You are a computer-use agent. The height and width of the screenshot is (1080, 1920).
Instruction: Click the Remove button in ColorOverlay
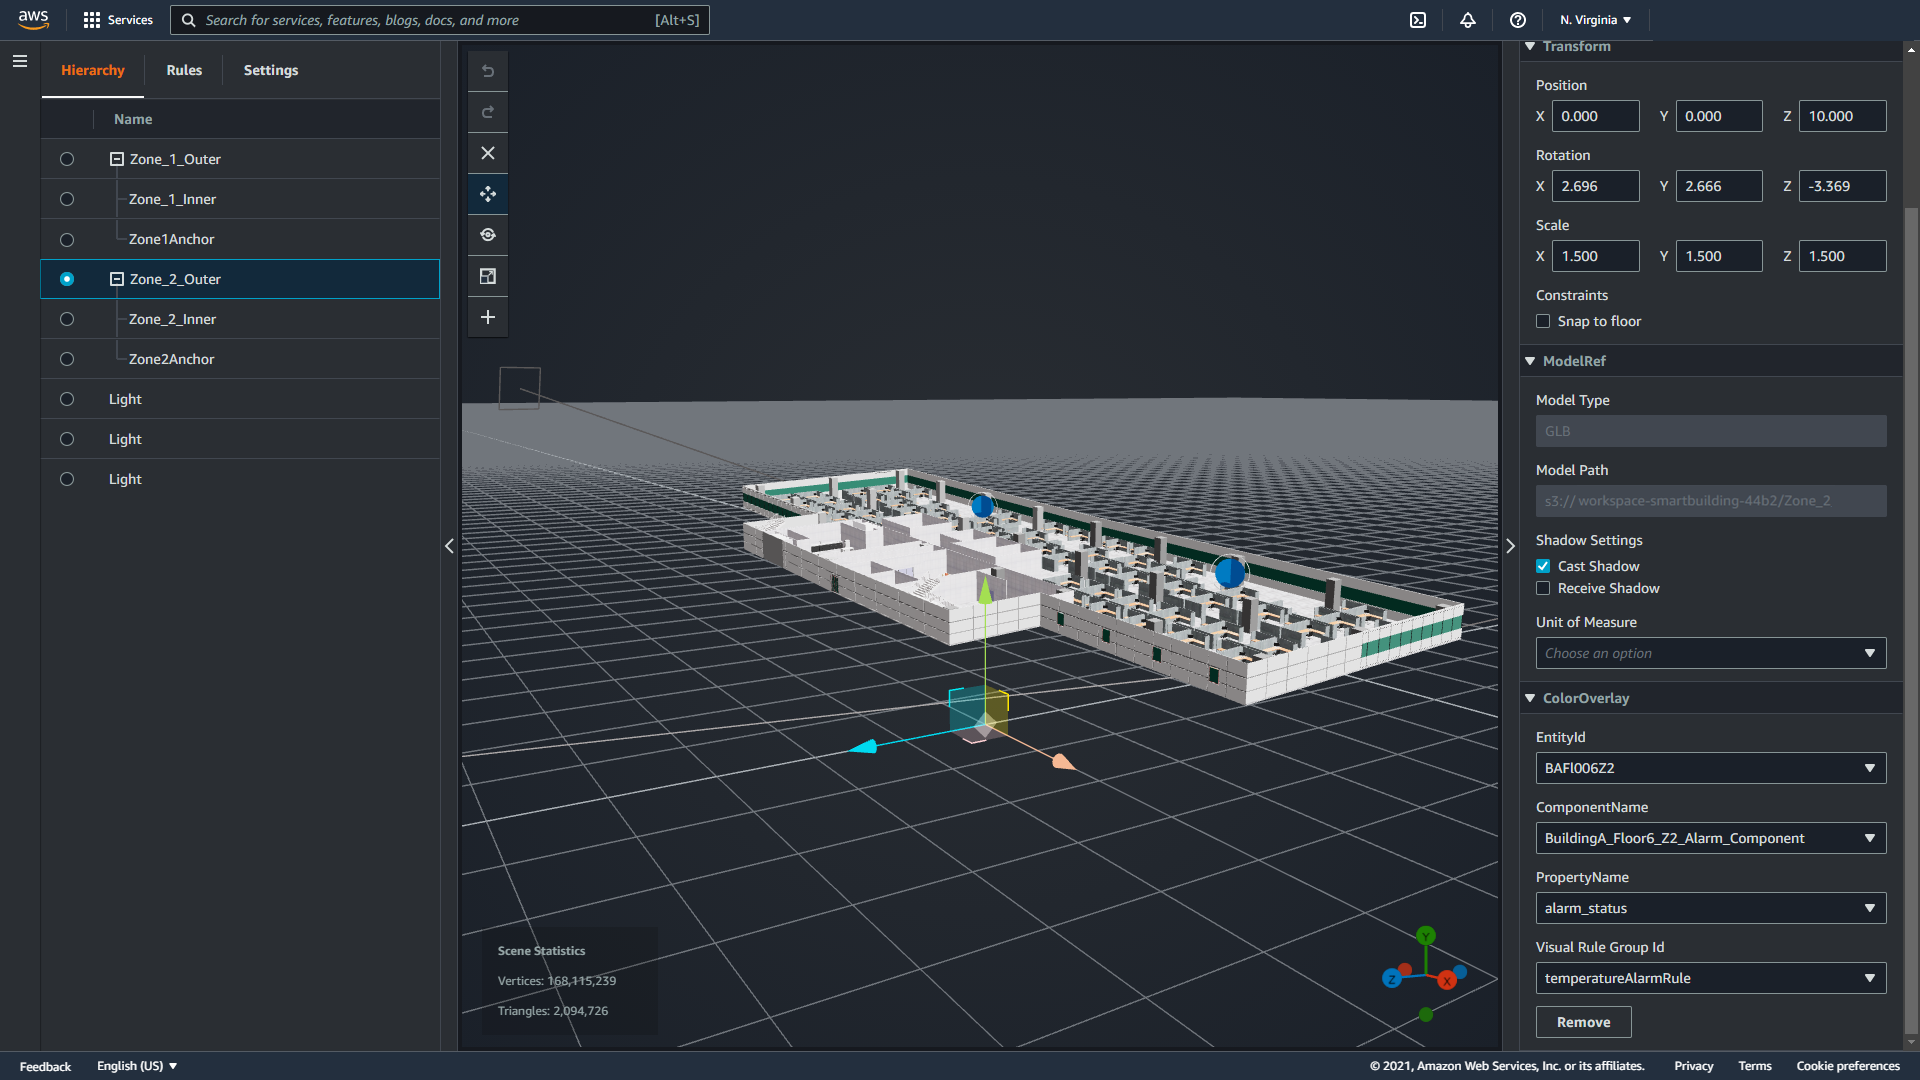point(1583,1022)
